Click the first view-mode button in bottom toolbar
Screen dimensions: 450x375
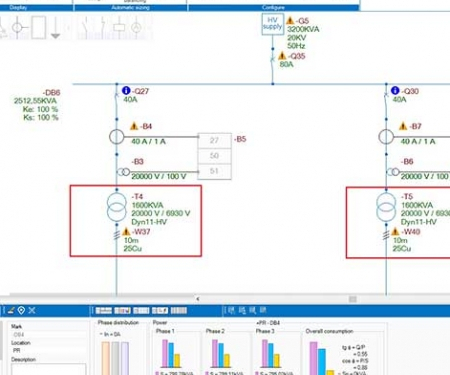(104, 311)
